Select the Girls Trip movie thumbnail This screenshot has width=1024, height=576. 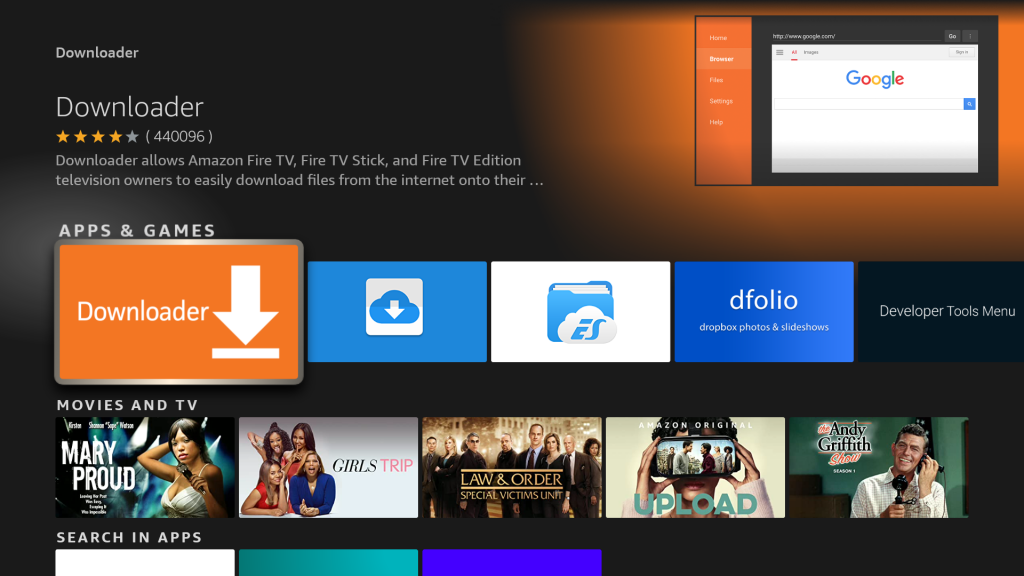click(328, 468)
